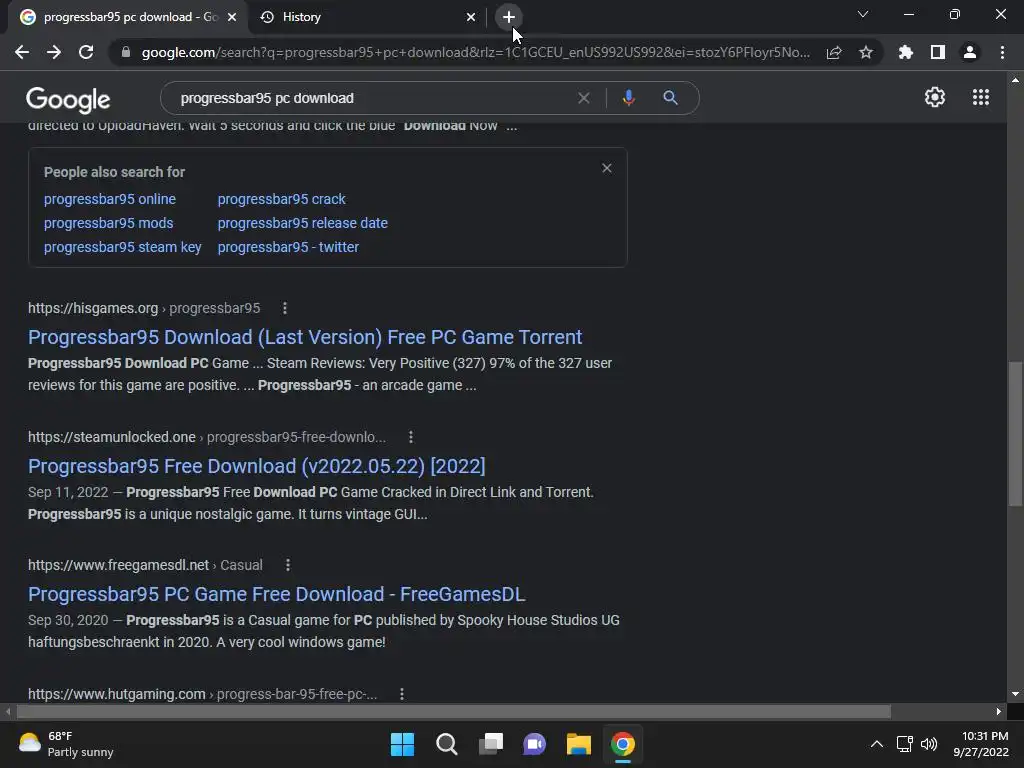The width and height of the screenshot is (1024, 768).
Task: Open File Explorer from taskbar
Action: pyautogui.click(x=579, y=744)
